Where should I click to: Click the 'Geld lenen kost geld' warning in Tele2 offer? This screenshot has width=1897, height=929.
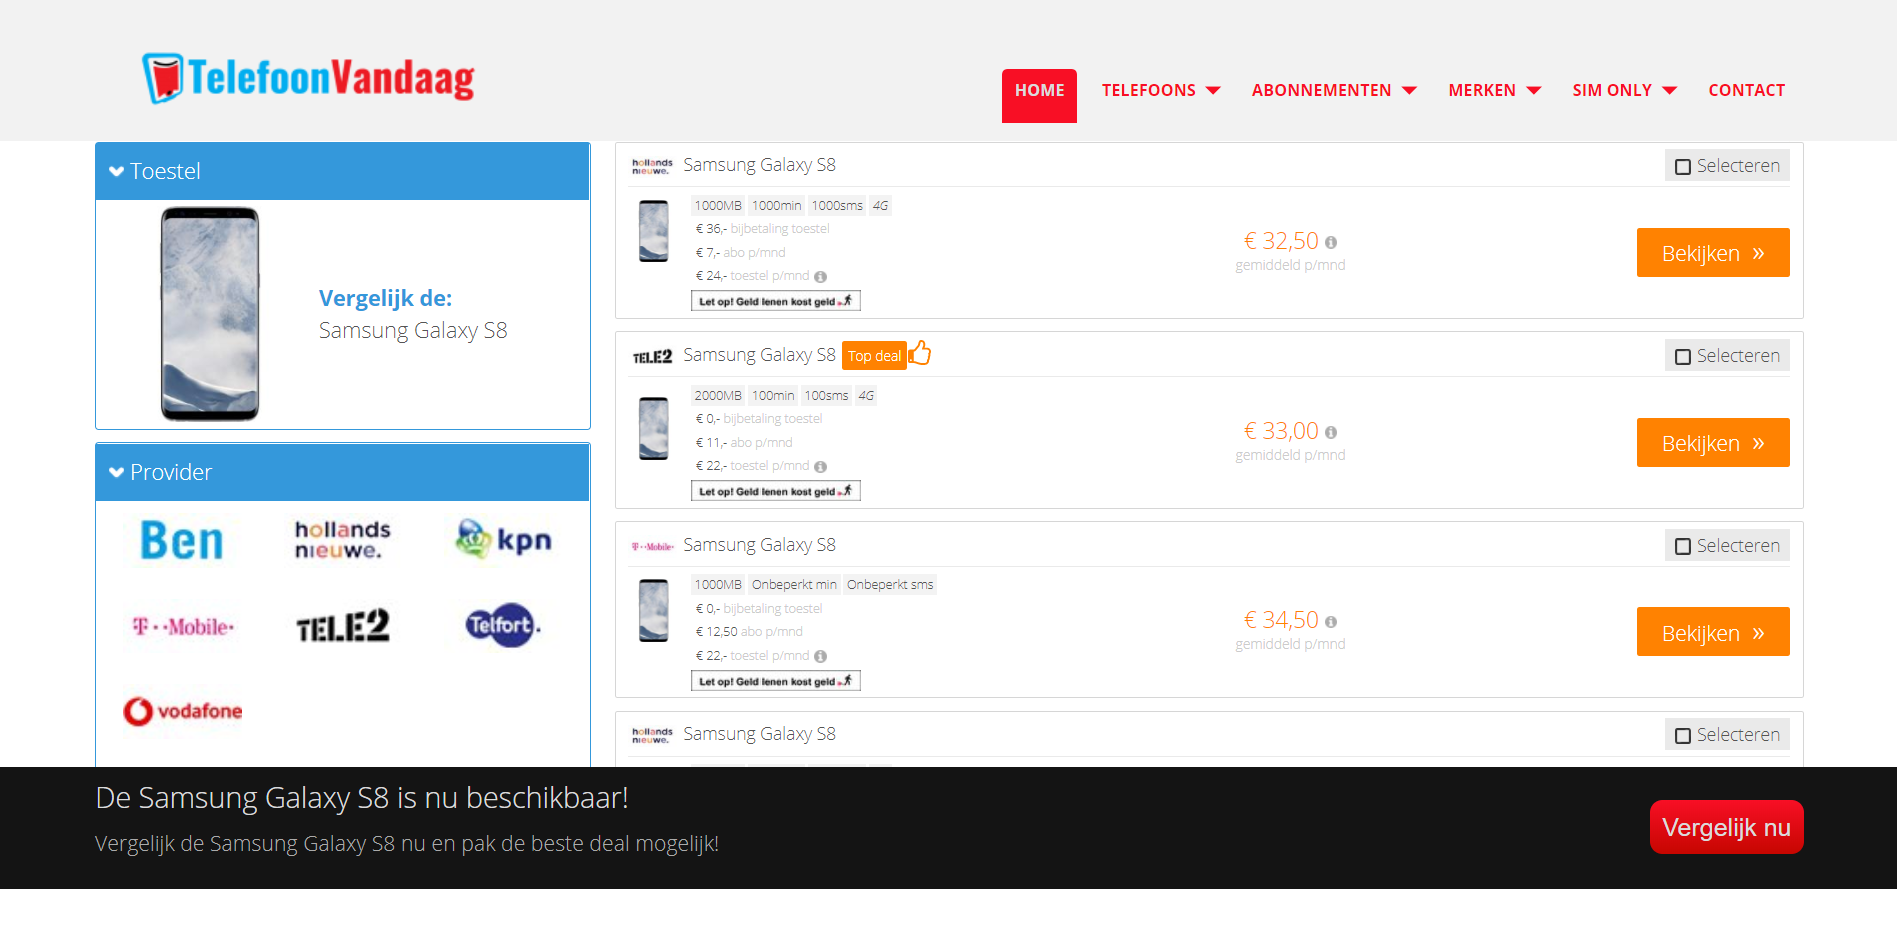[775, 491]
